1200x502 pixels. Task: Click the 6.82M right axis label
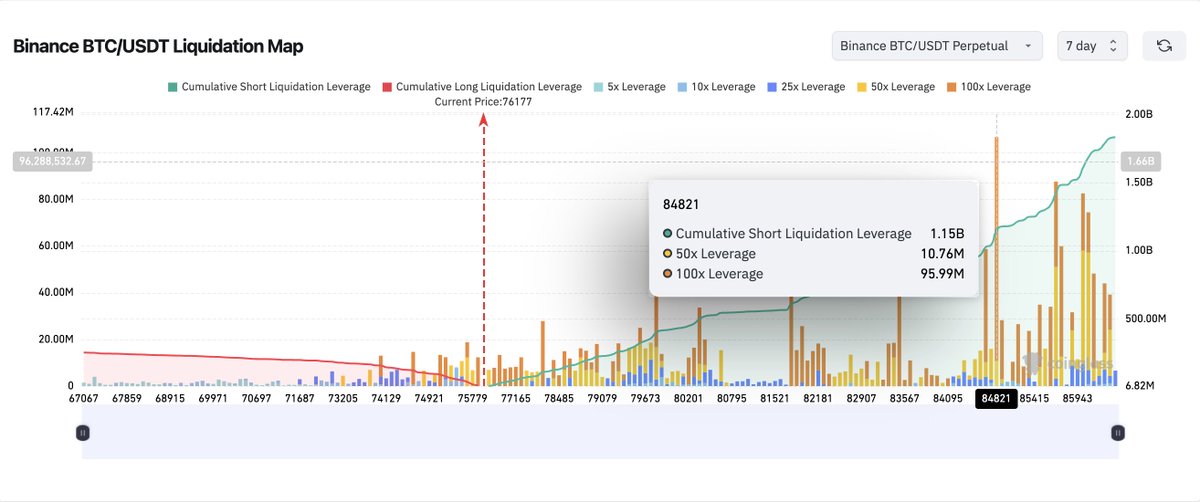1139,386
